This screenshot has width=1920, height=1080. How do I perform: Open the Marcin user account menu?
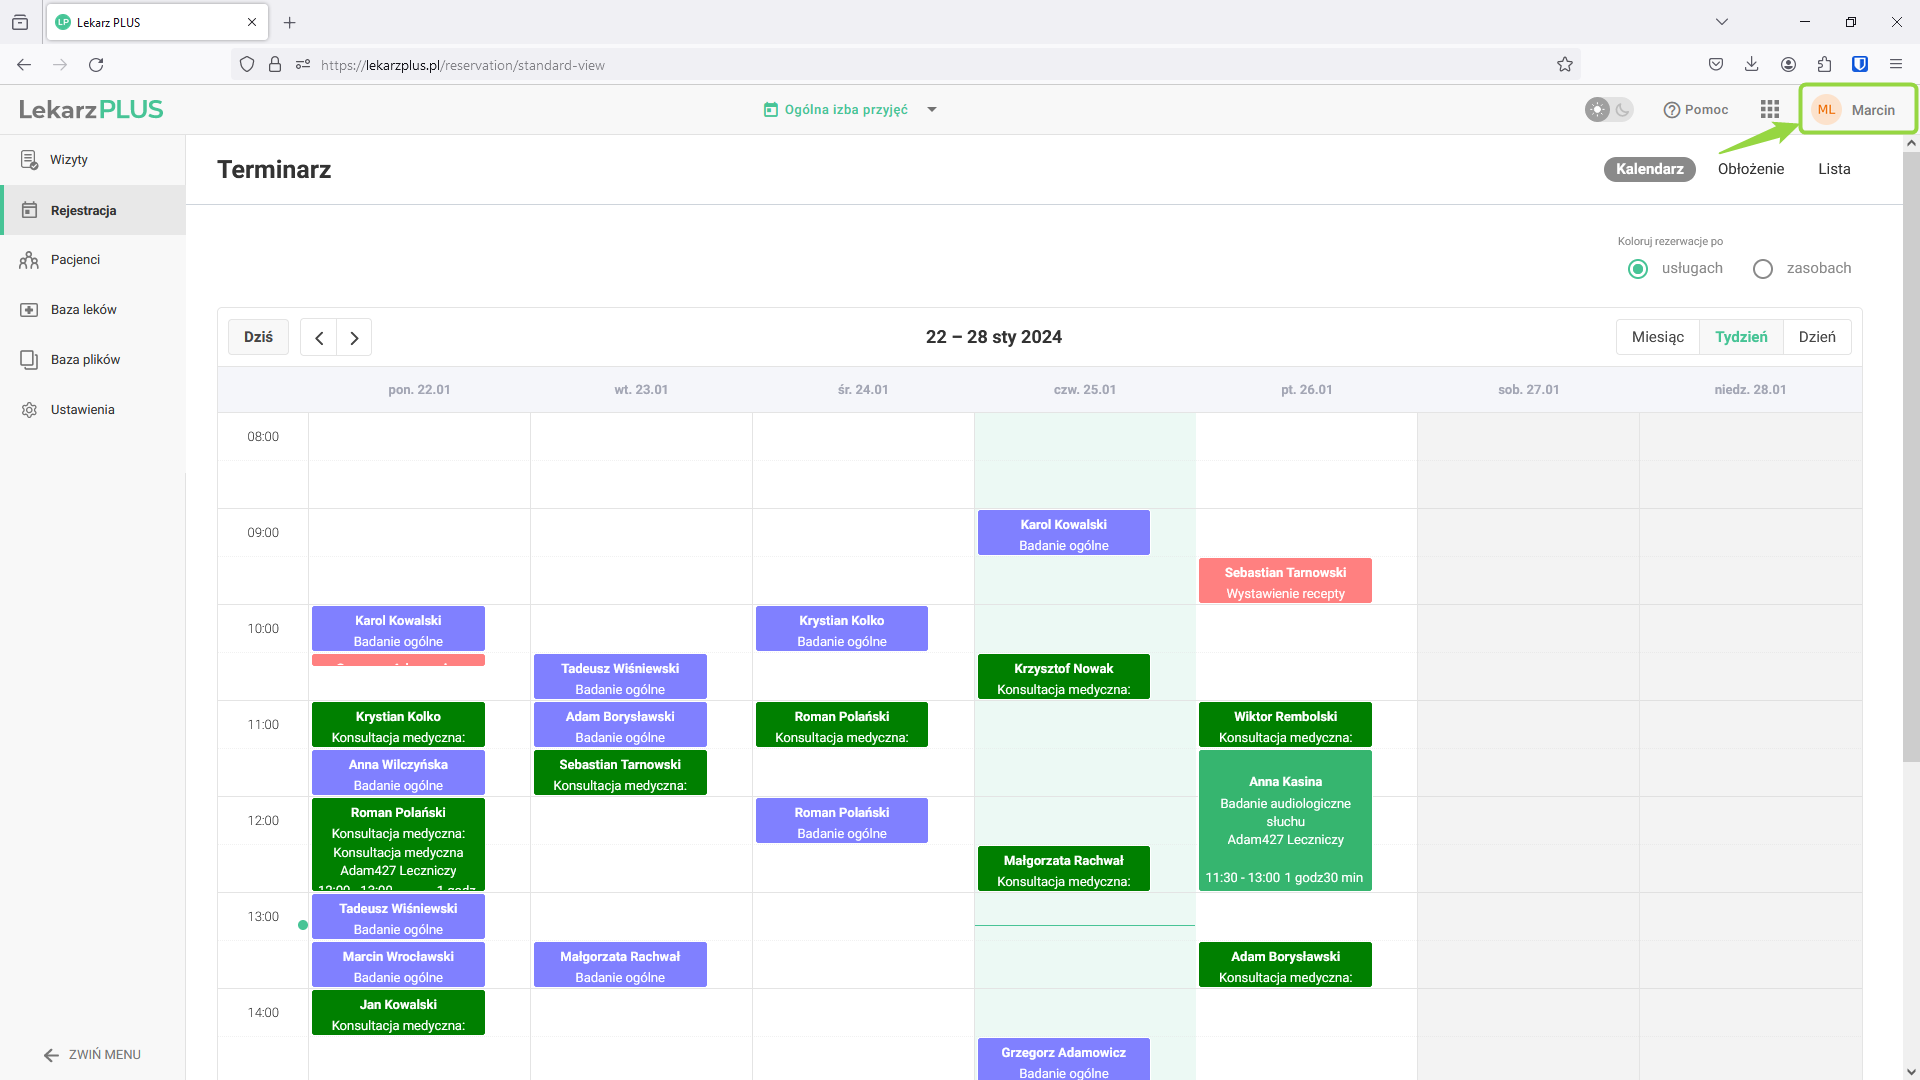1857,110
